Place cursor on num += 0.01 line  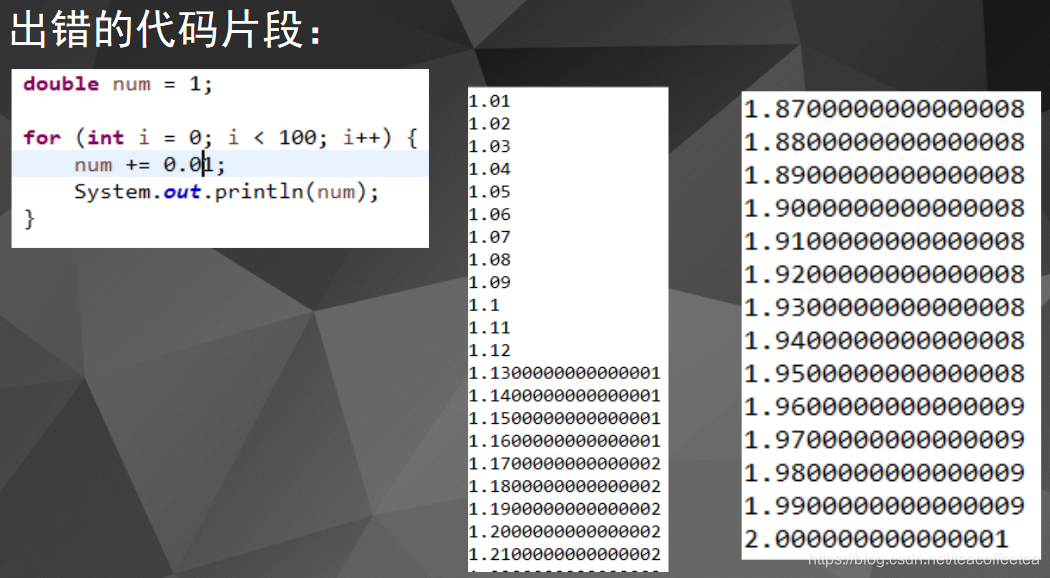(149, 164)
